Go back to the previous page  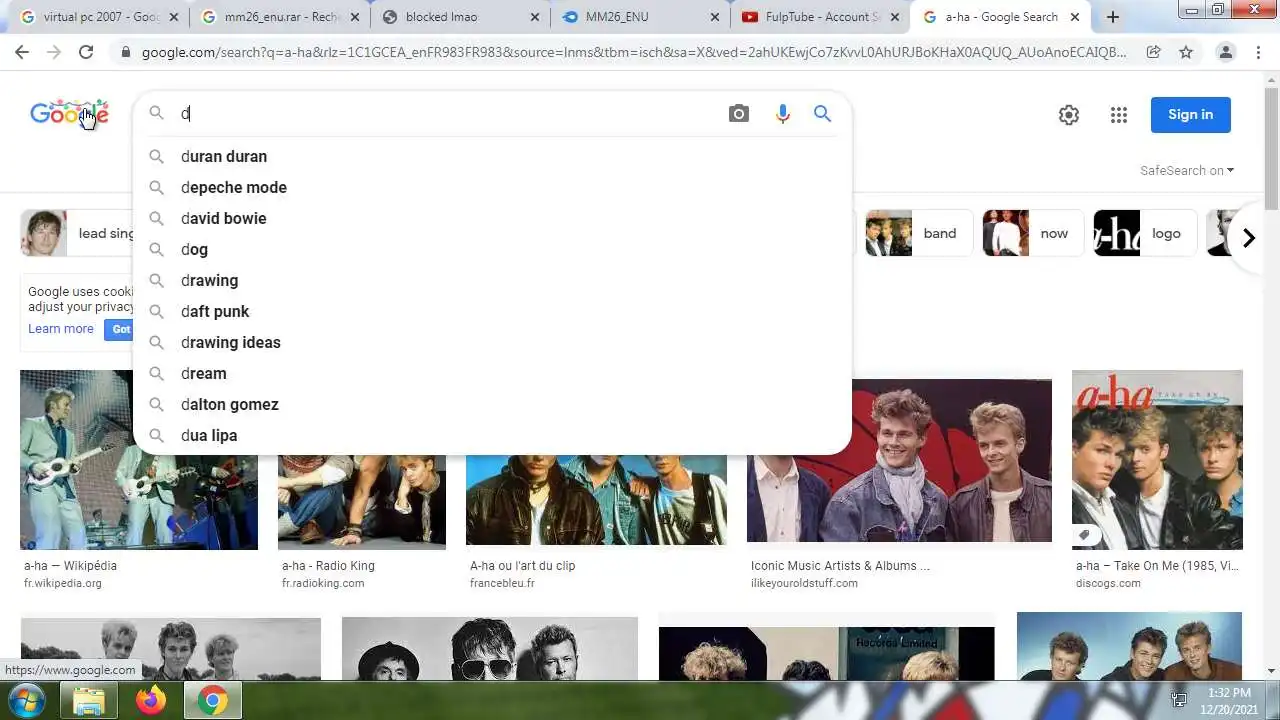(x=22, y=52)
